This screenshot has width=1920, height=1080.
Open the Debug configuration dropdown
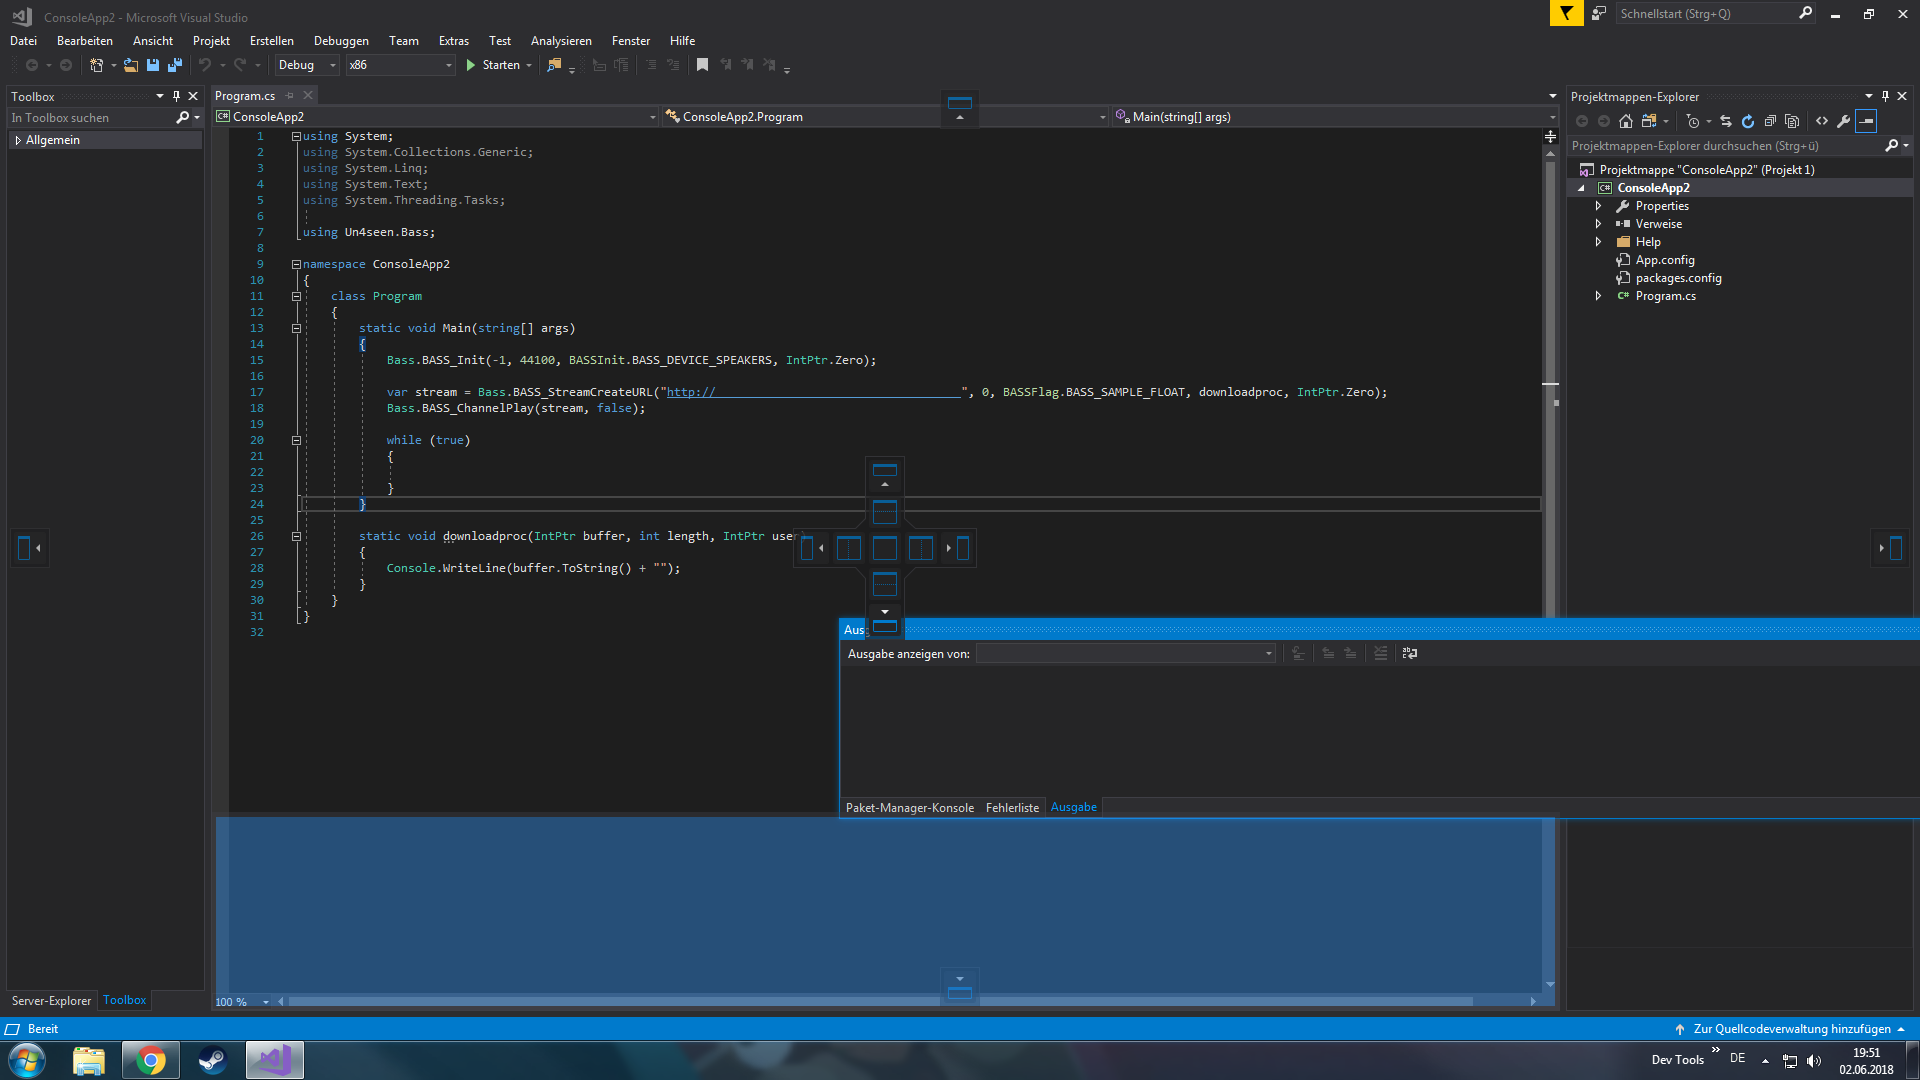pos(307,65)
